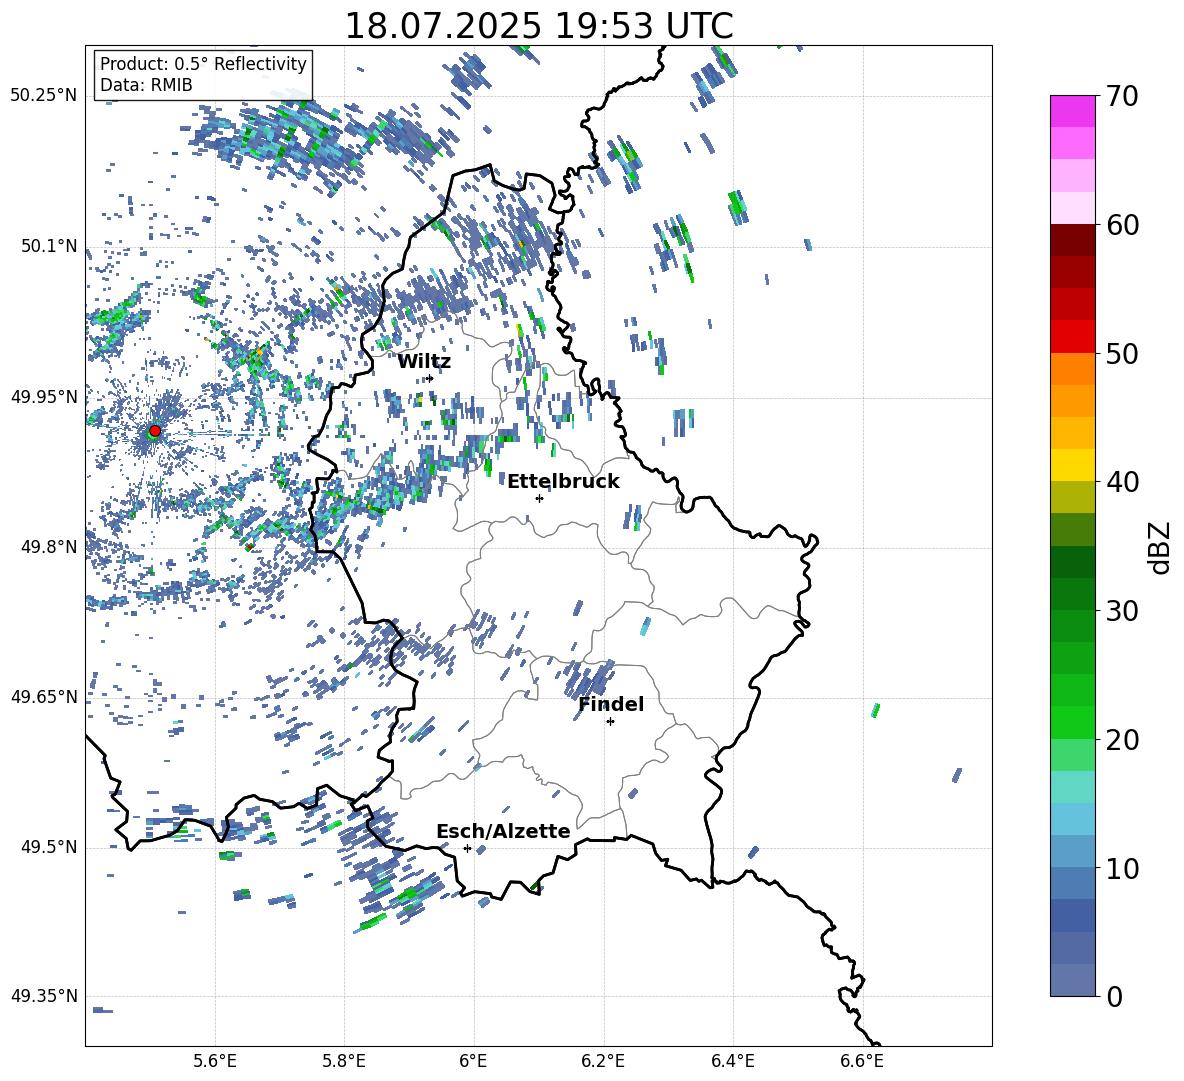Click the red radar site marker
Viewport: 1184px width, 1081px height.
(155, 430)
